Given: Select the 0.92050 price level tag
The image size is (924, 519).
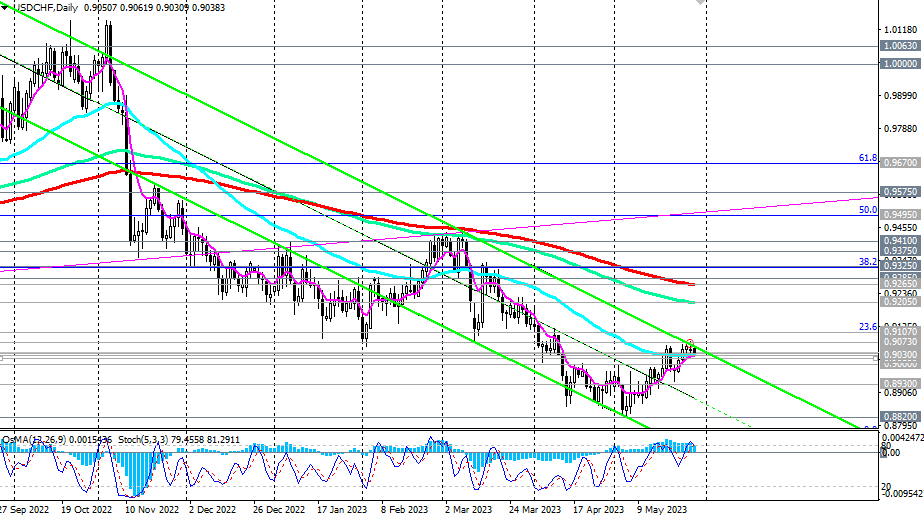Looking at the screenshot, I should click(x=900, y=302).
